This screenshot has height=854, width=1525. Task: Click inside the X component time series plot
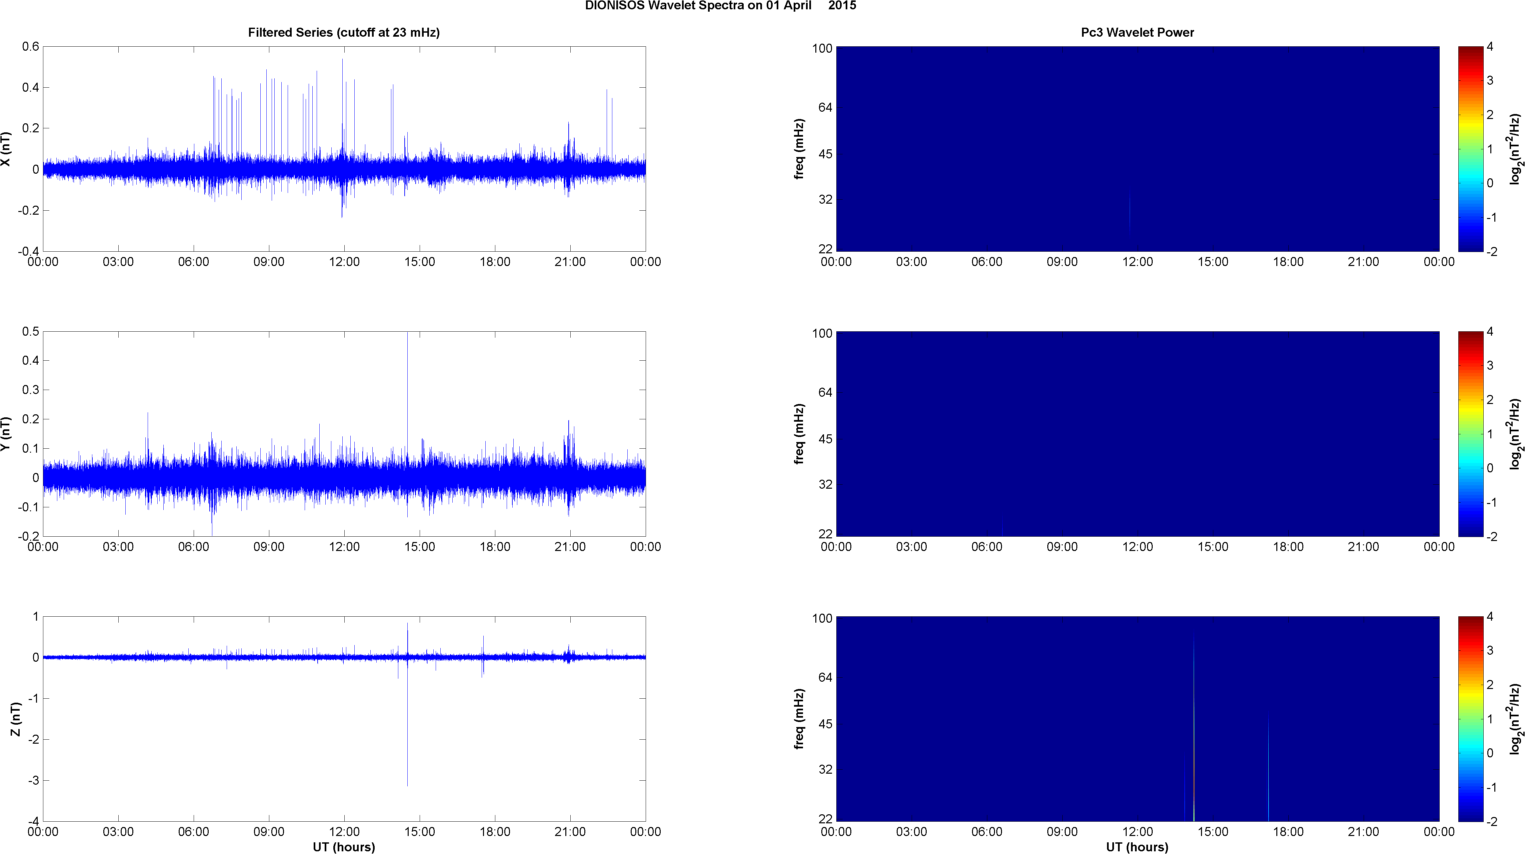click(344, 149)
